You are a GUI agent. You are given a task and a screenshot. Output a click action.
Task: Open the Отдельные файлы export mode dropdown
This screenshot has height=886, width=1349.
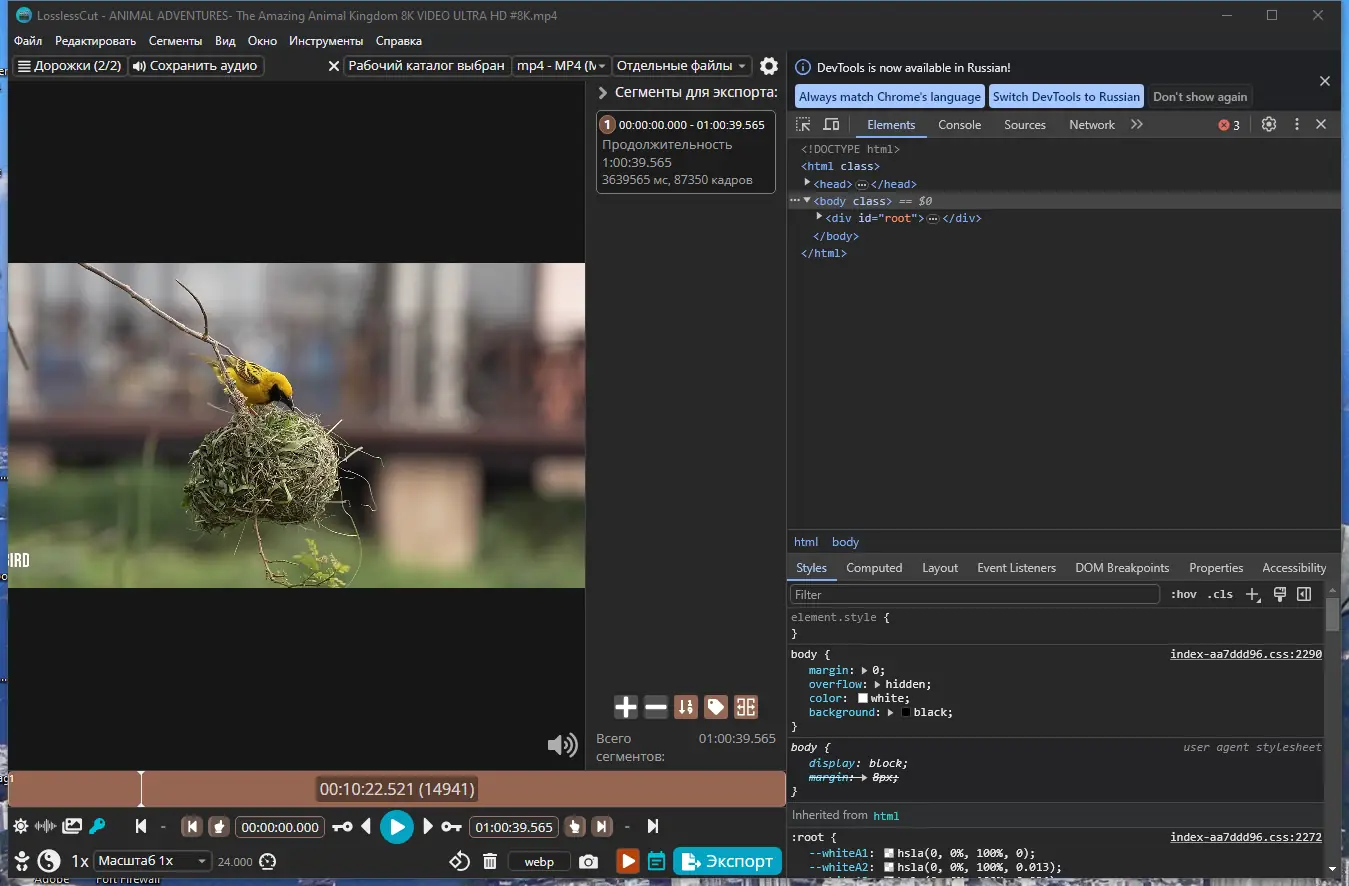(x=682, y=66)
